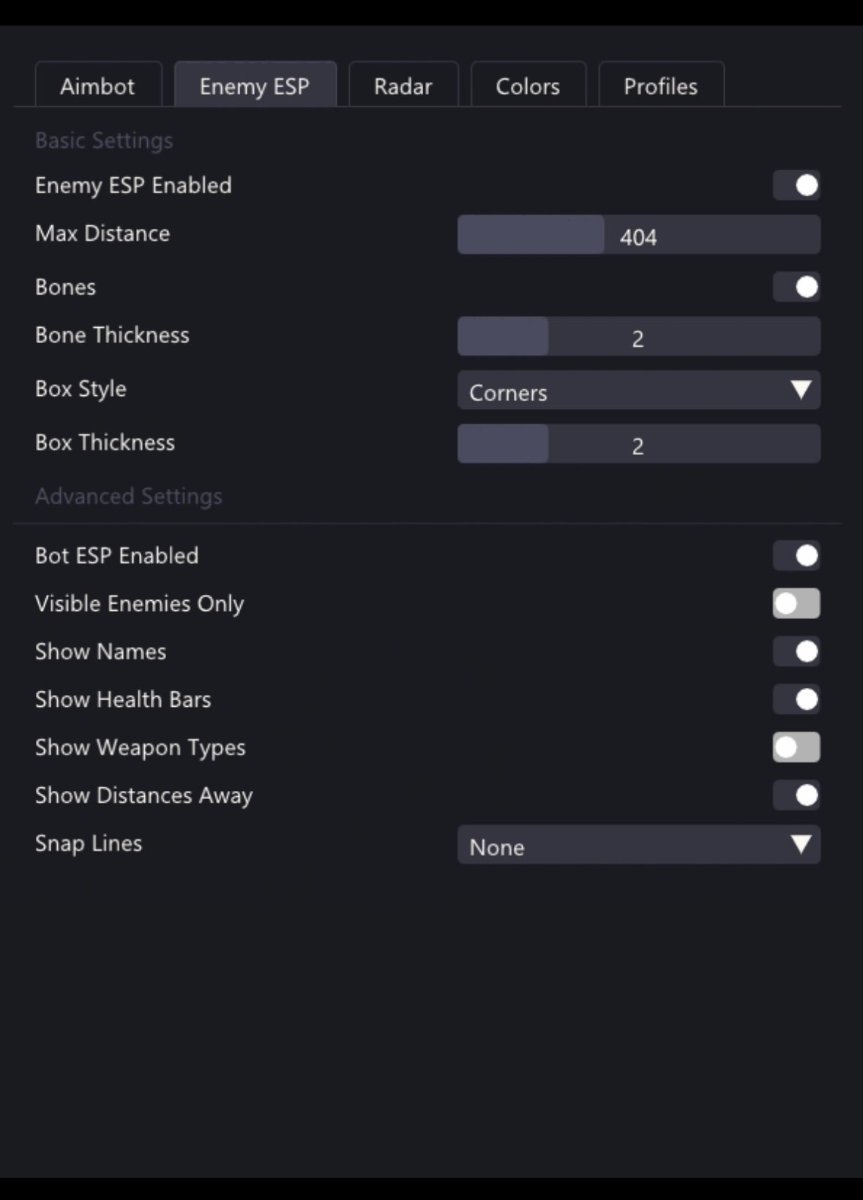Switch off Show Names
Image resolution: width=863 pixels, height=1200 pixels.
point(796,652)
